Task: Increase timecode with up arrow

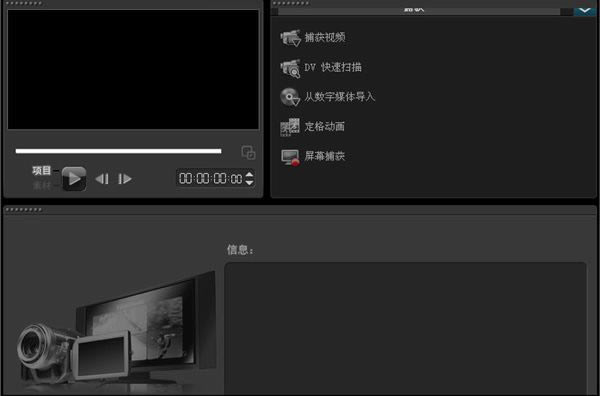Action: pyautogui.click(x=249, y=174)
